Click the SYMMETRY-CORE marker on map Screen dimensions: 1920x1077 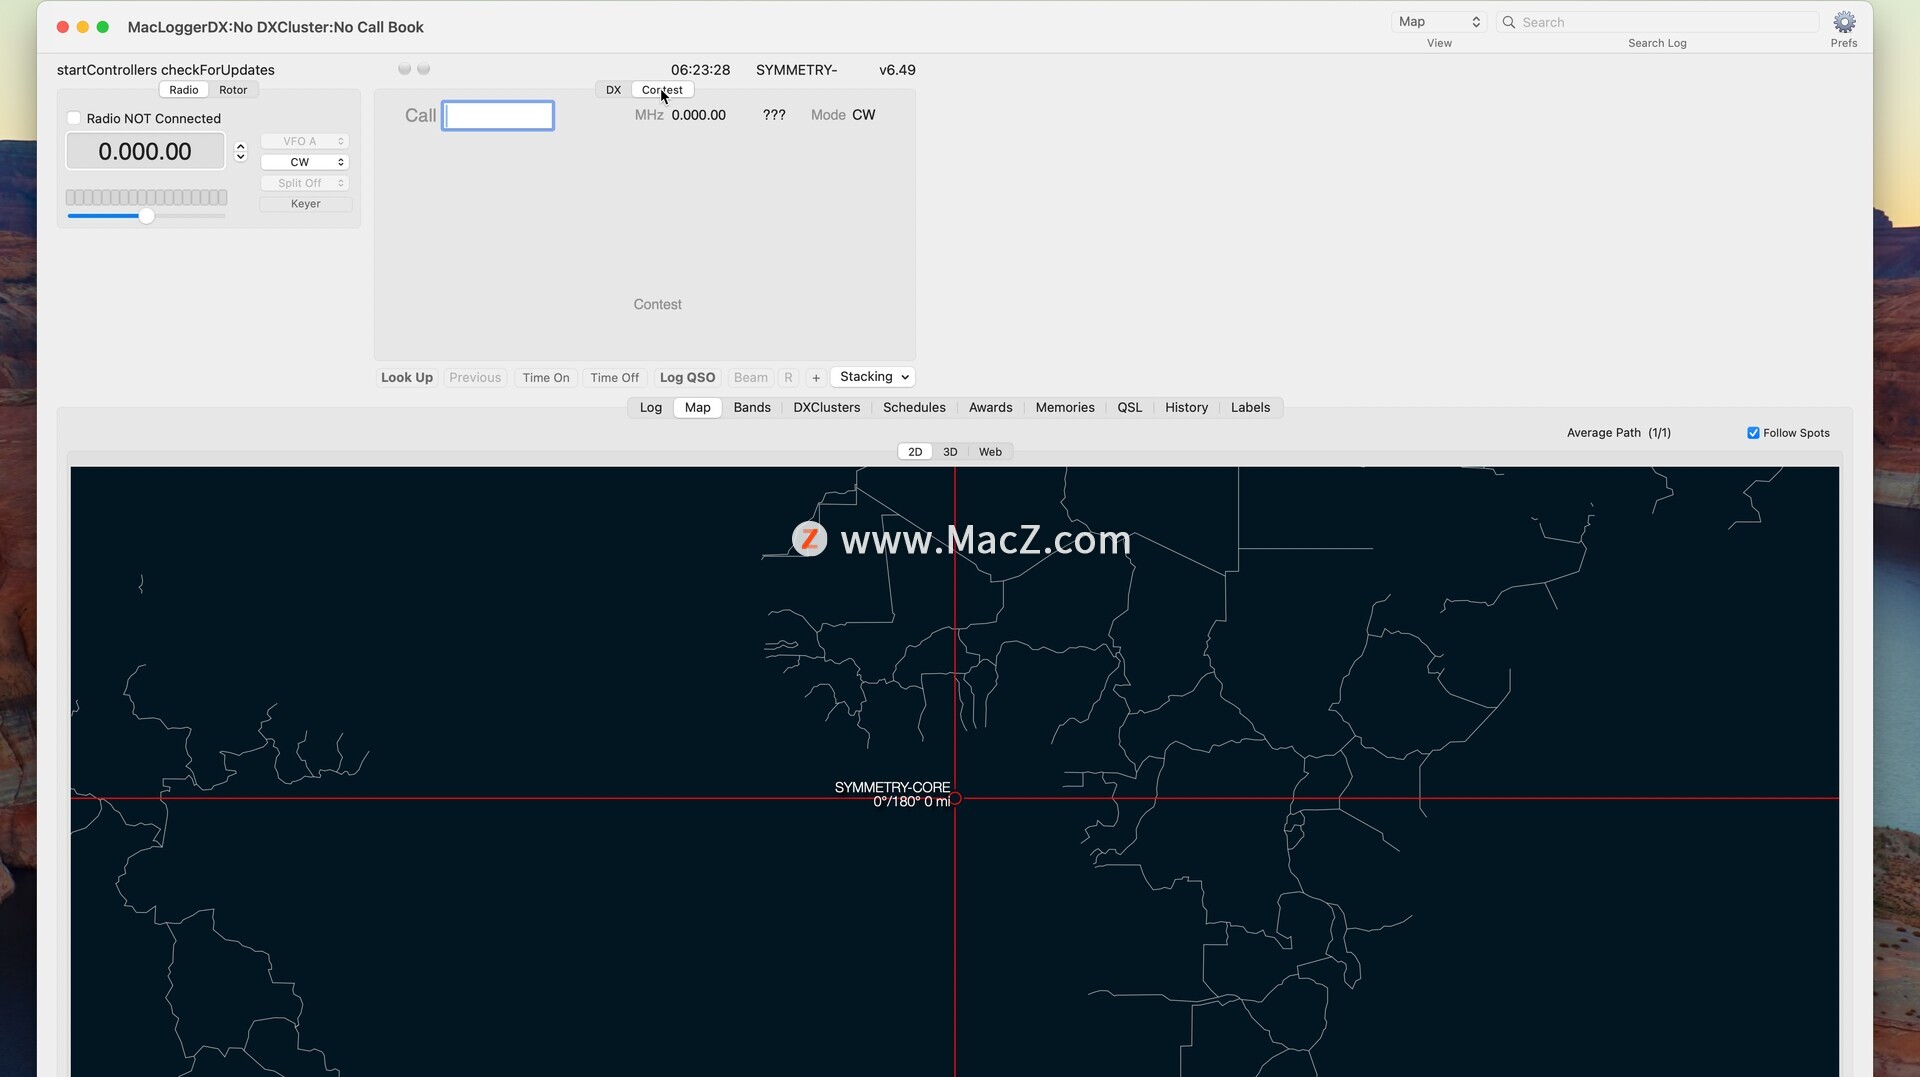[x=955, y=798]
